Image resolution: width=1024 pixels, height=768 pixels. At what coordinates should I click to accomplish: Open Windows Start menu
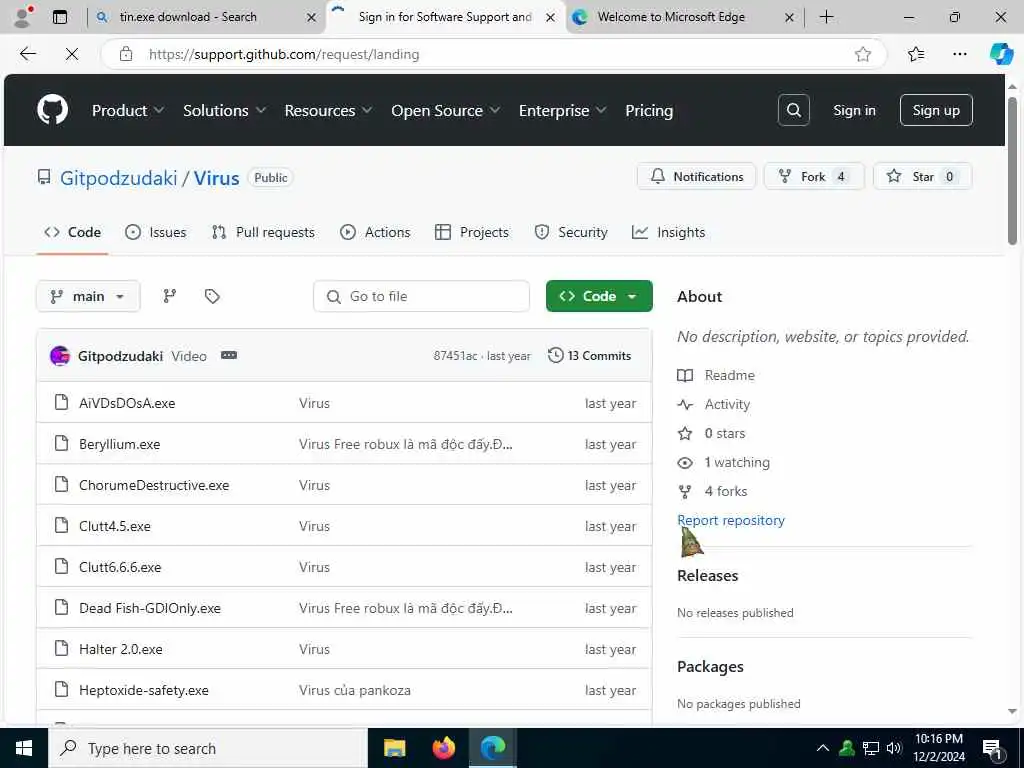[x=24, y=748]
